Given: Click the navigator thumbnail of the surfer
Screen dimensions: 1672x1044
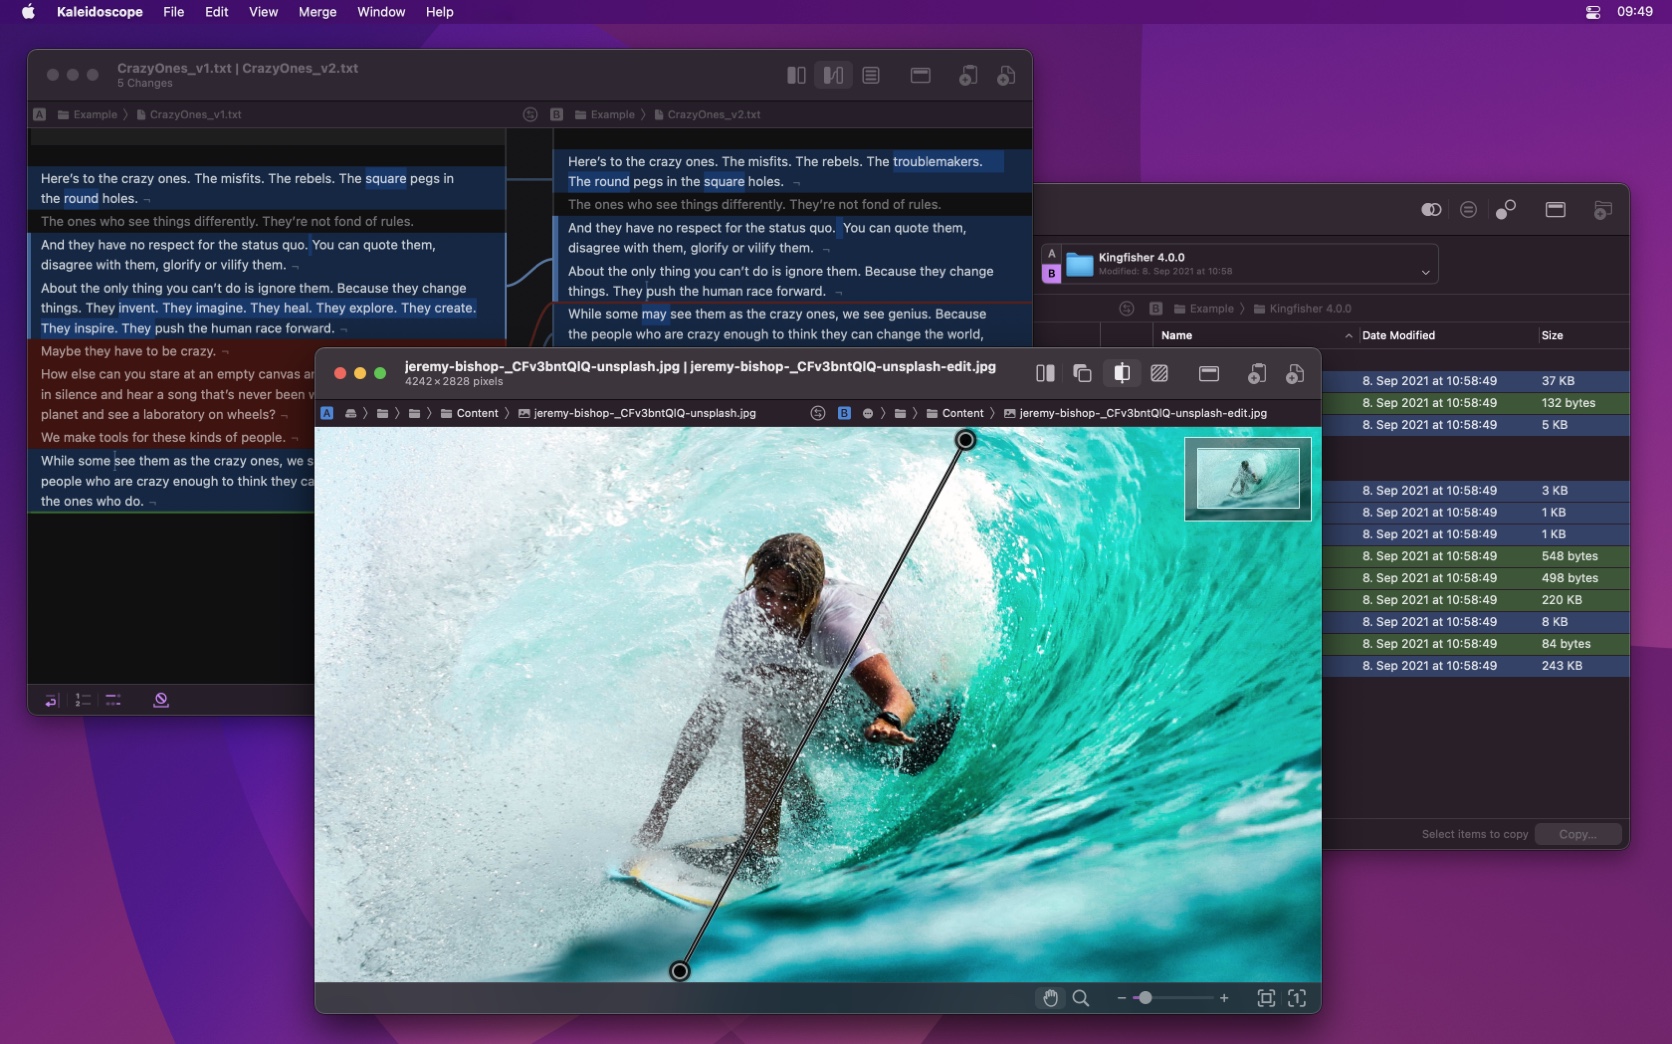Looking at the screenshot, I should (x=1248, y=478).
